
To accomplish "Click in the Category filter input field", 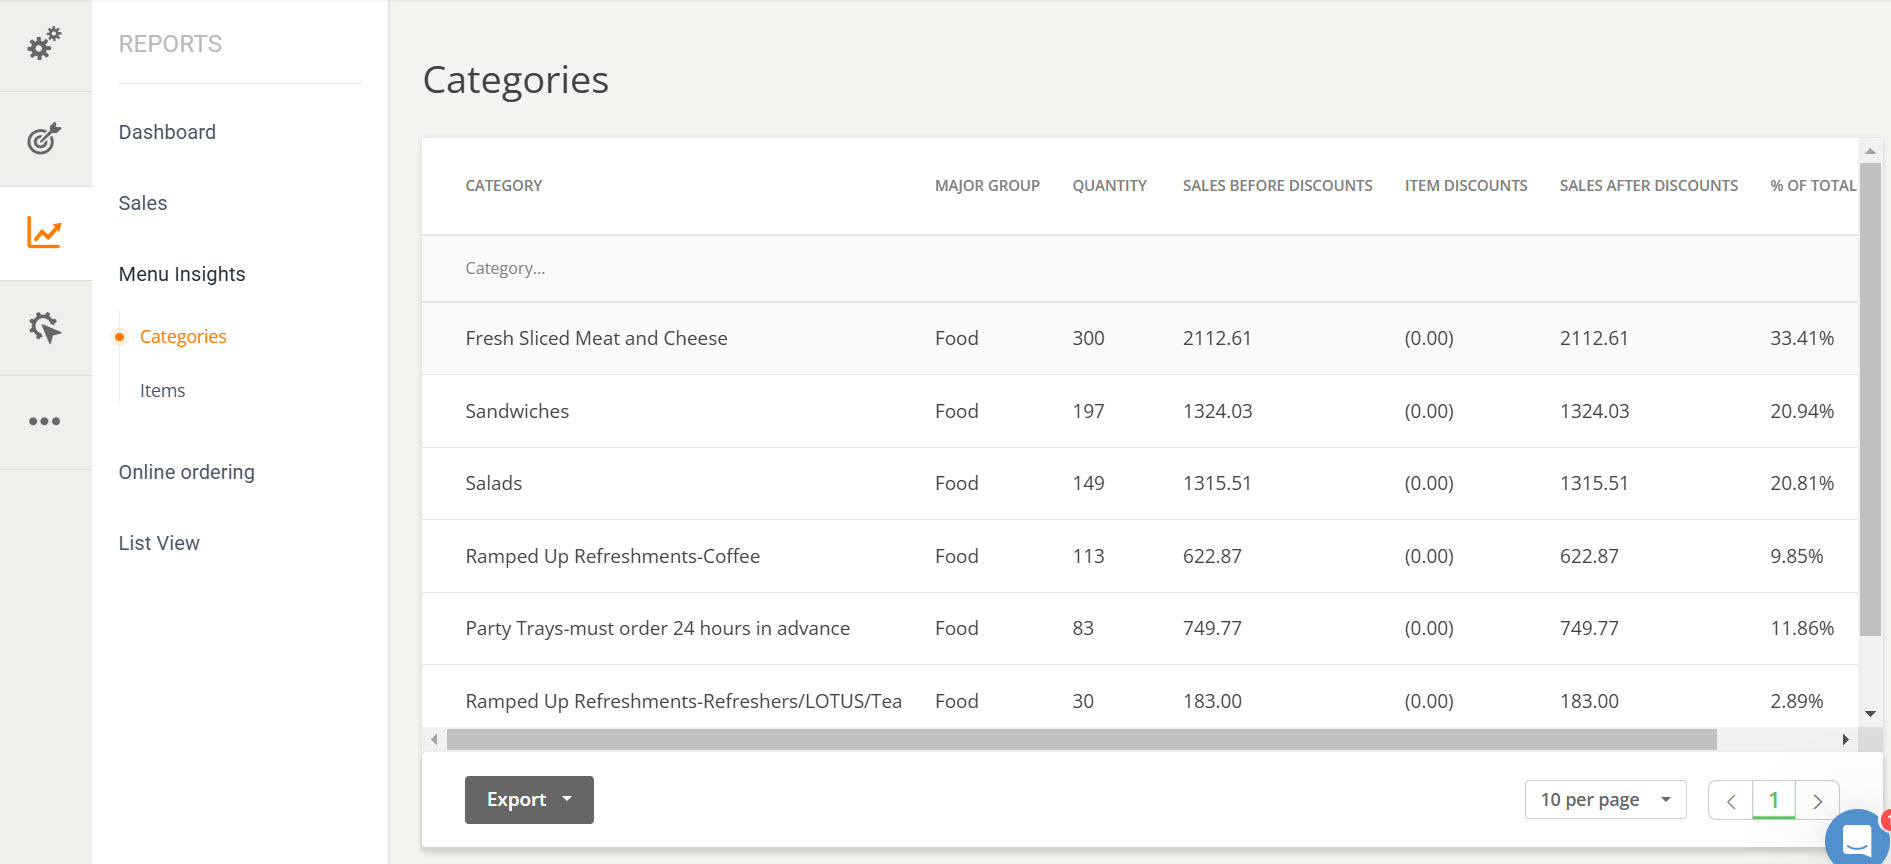I will coord(680,268).
